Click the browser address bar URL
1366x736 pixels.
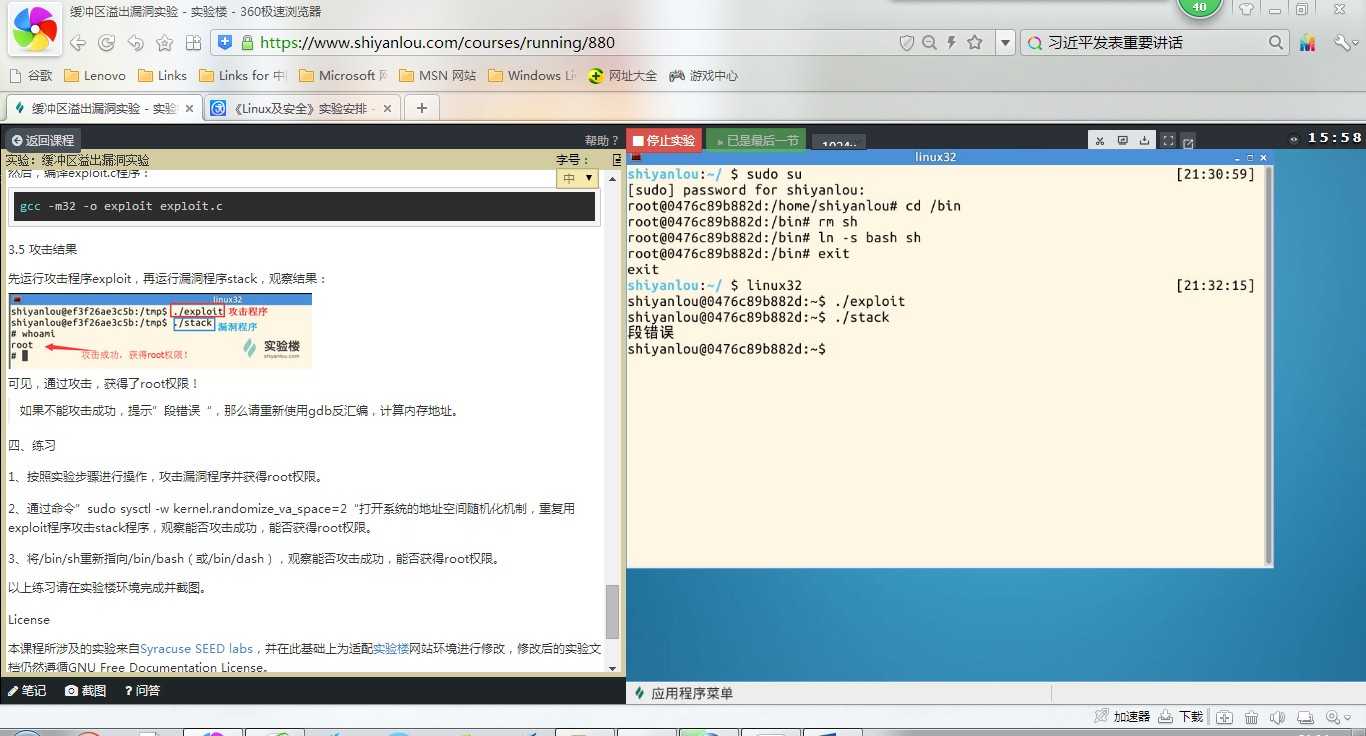click(437, 43)
